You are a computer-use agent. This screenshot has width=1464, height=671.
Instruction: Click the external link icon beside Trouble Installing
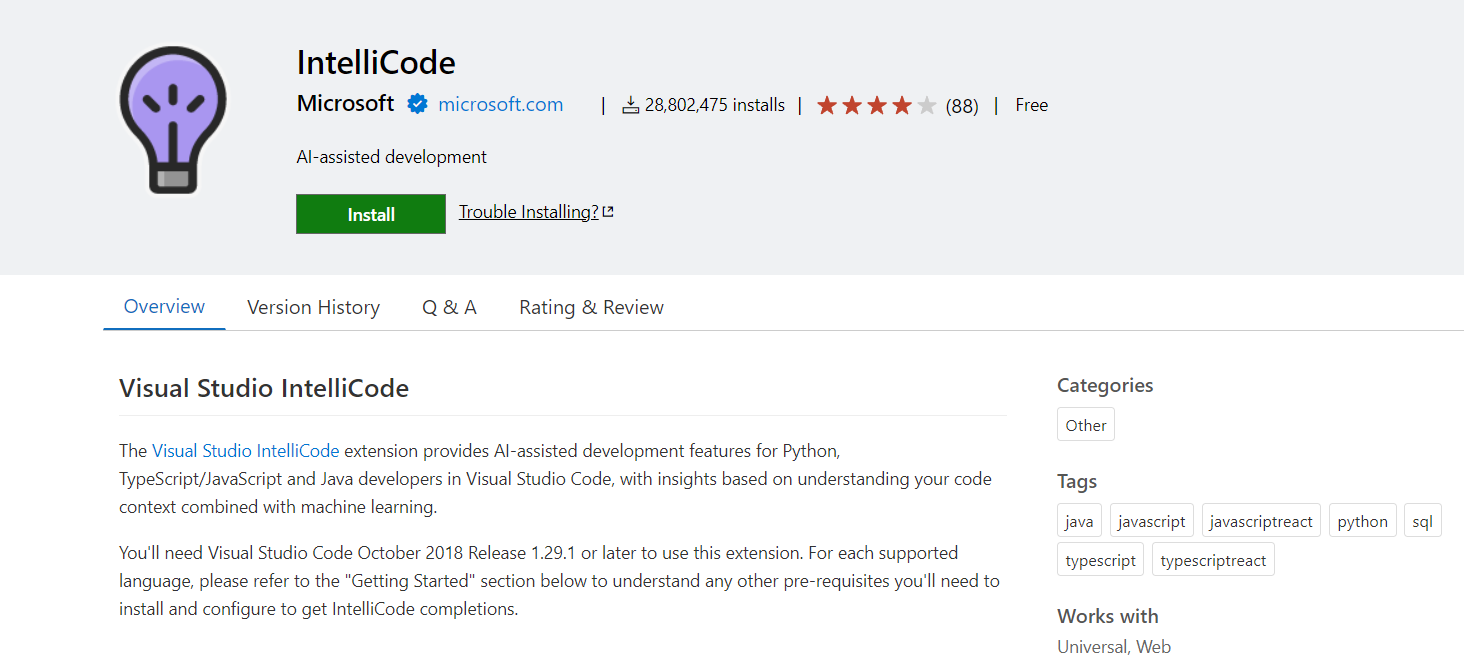[608, 212]
